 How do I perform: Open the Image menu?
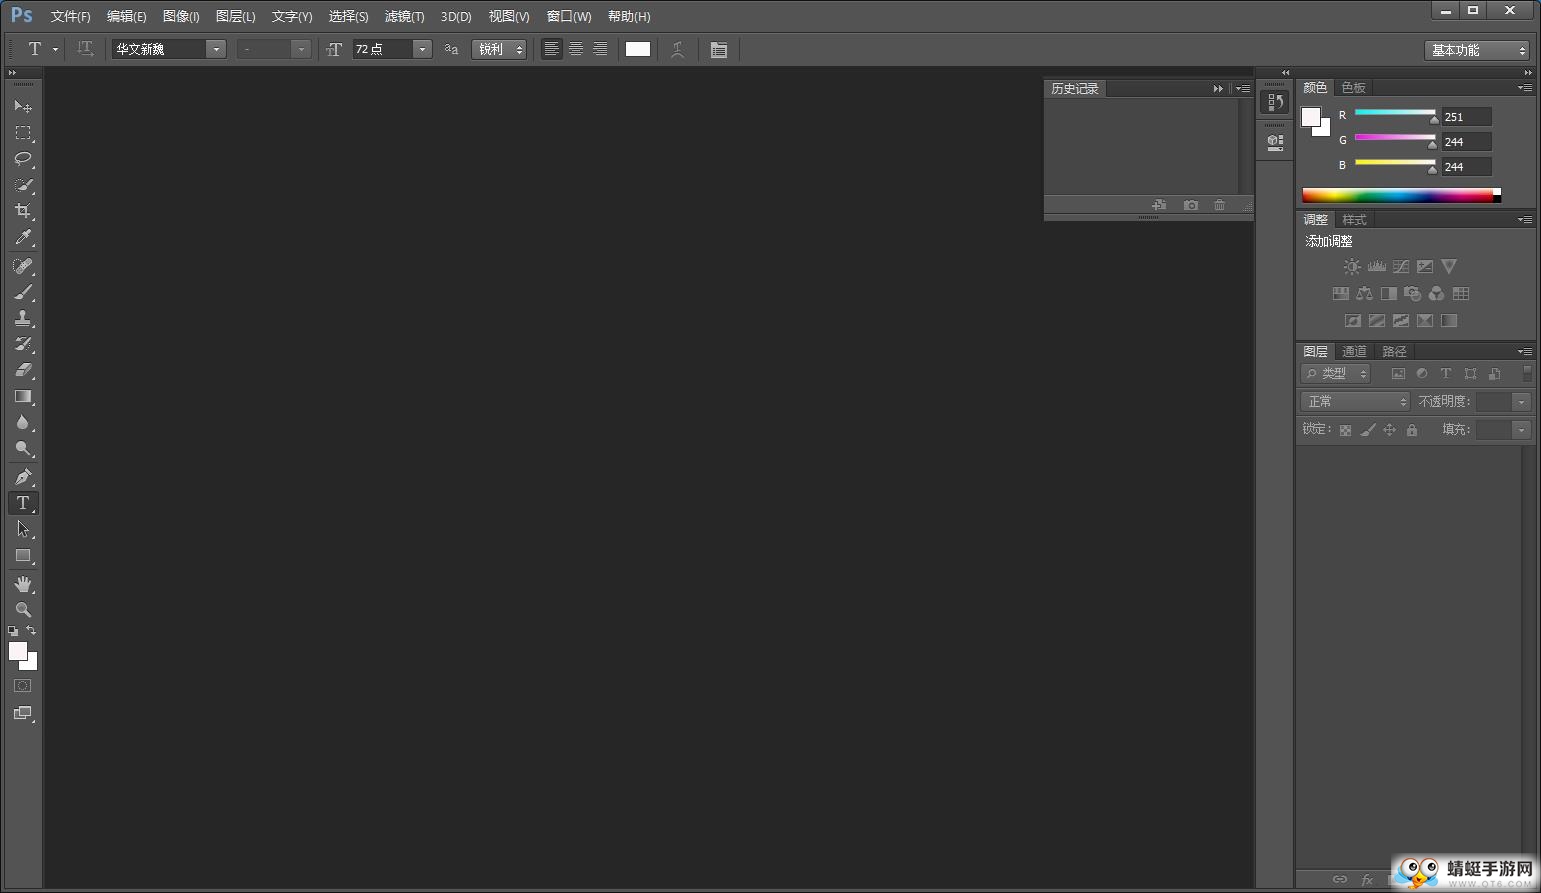point(181,16)
